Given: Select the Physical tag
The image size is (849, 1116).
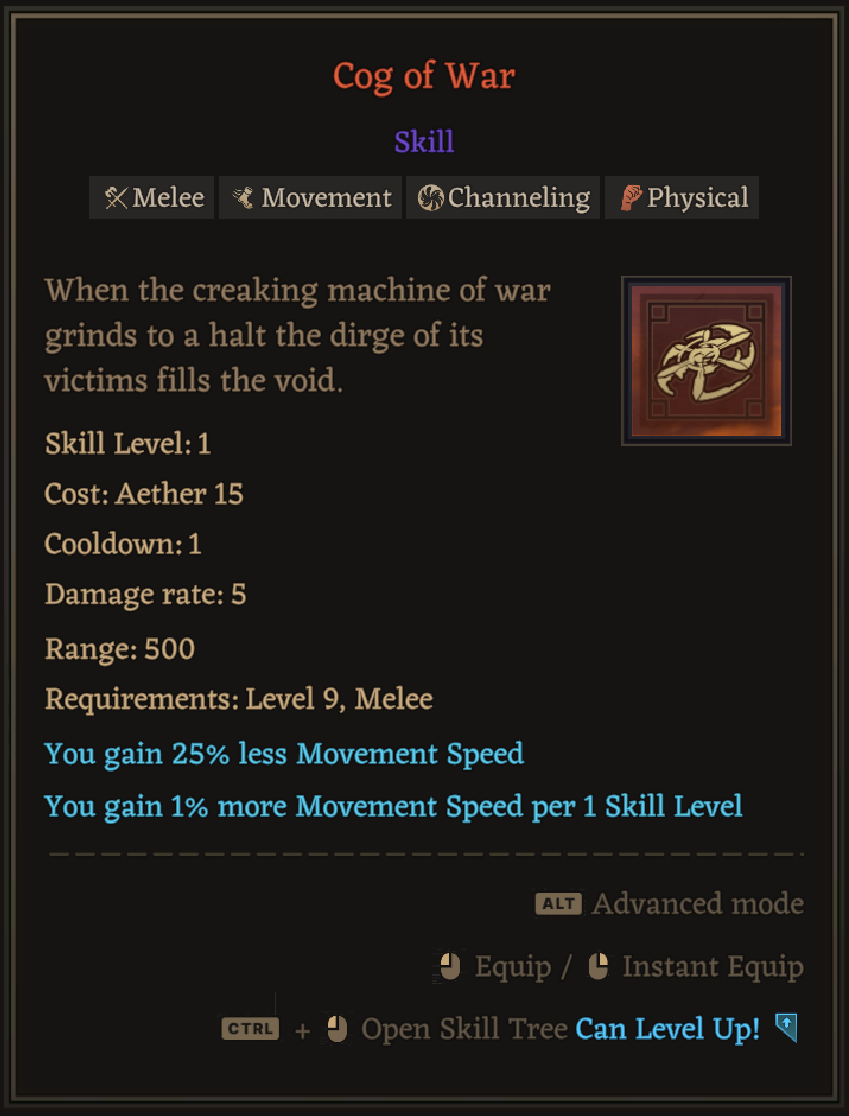Looking at the screenshot, I should [x=682, y=198].
